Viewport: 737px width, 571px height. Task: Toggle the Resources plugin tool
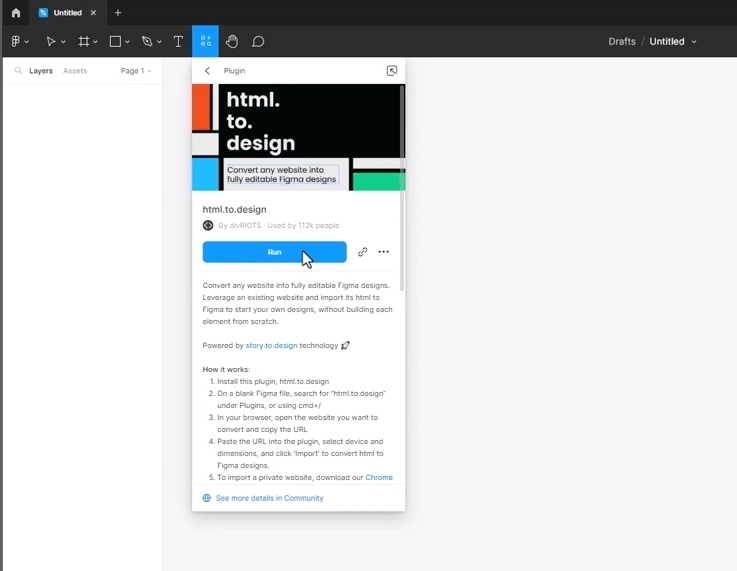205,41
